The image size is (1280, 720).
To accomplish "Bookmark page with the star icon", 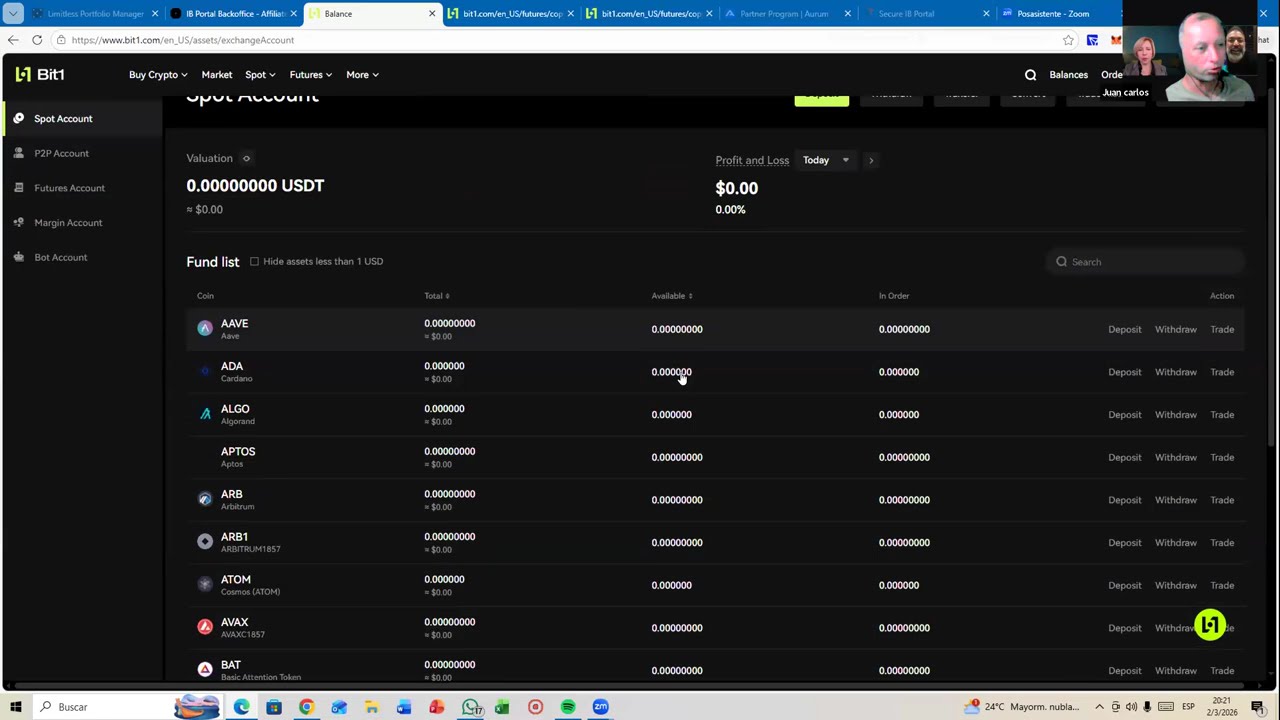I will 1068,40.
